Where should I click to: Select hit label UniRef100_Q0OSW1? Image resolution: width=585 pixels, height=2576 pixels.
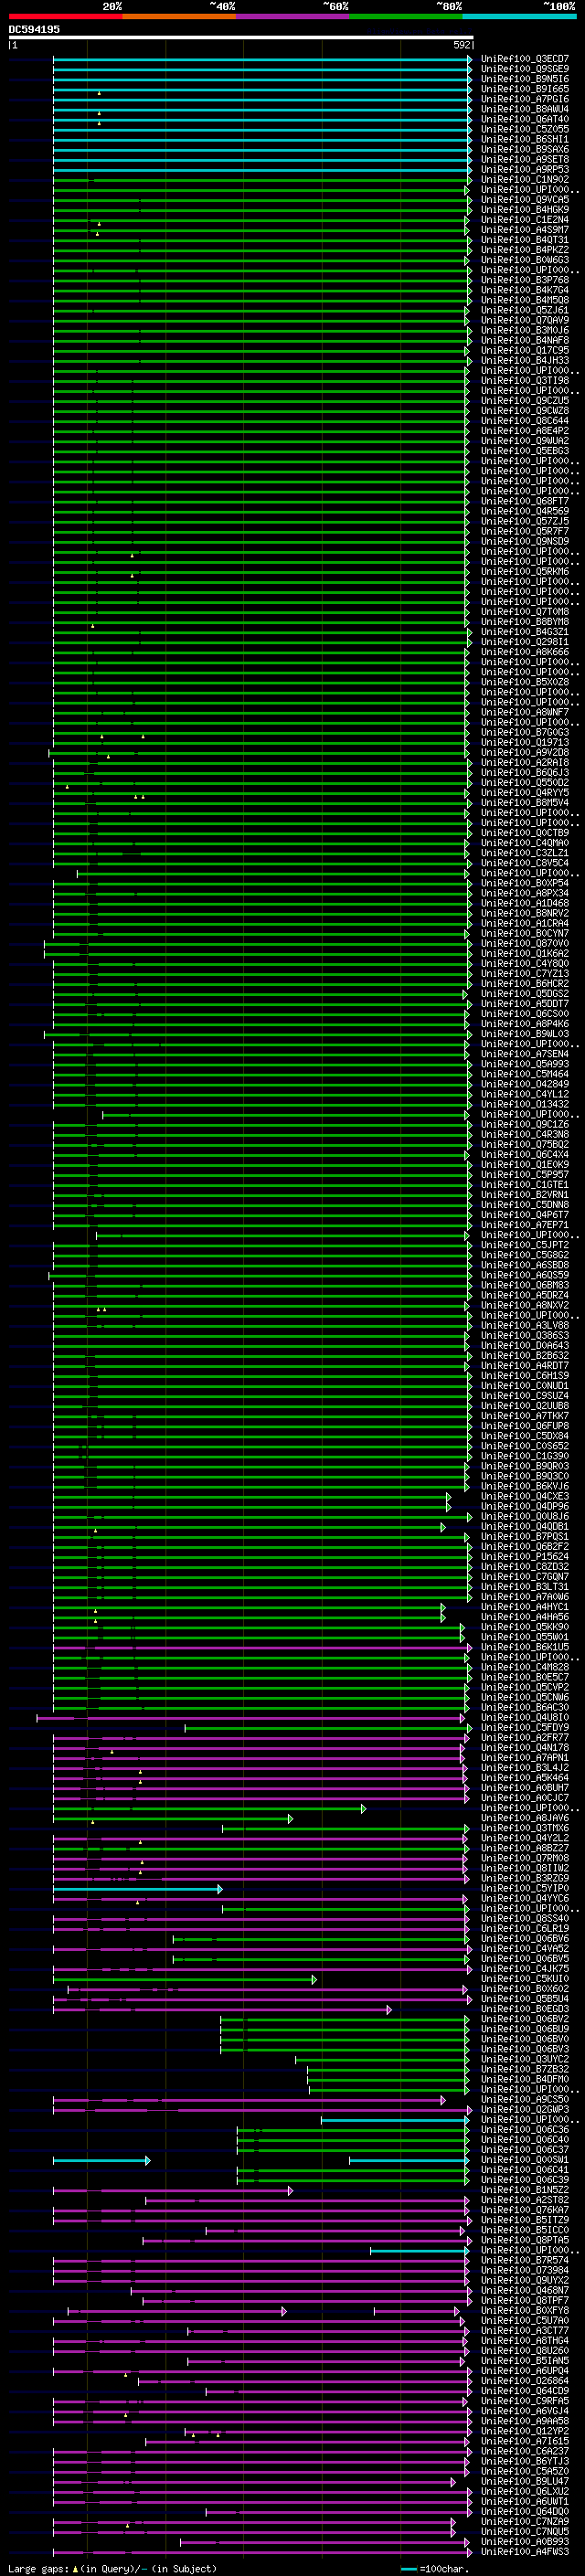coord(525,2159)
